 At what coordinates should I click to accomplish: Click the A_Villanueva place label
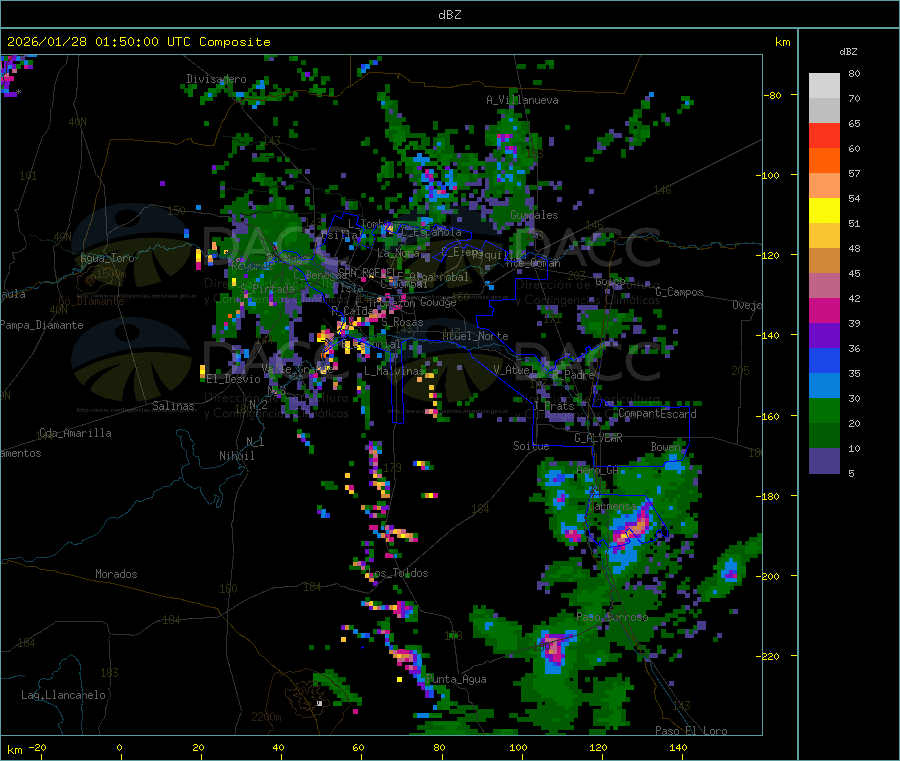click(x=522, y=100)
